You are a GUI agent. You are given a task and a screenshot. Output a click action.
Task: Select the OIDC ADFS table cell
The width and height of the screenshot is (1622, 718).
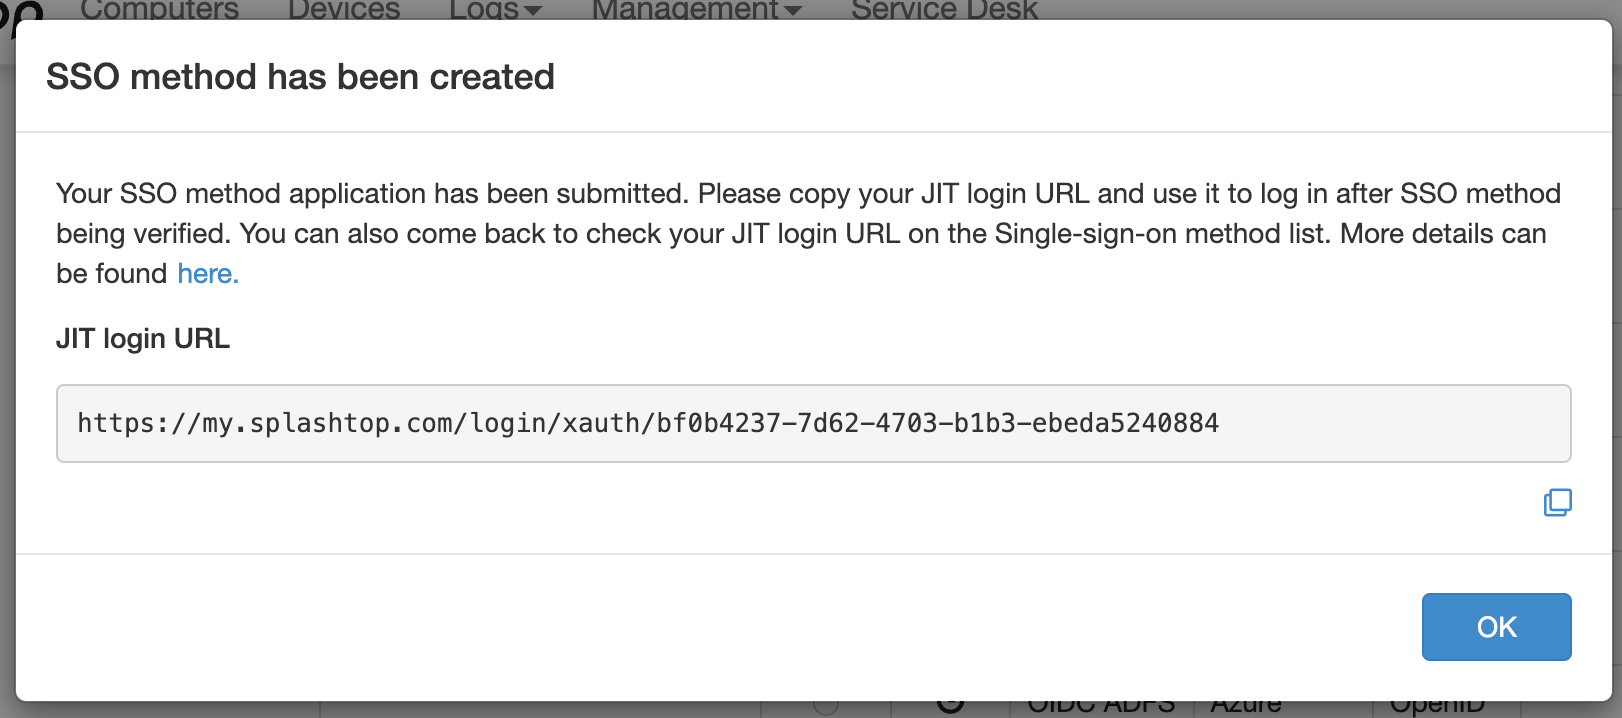coord(1101,708)
